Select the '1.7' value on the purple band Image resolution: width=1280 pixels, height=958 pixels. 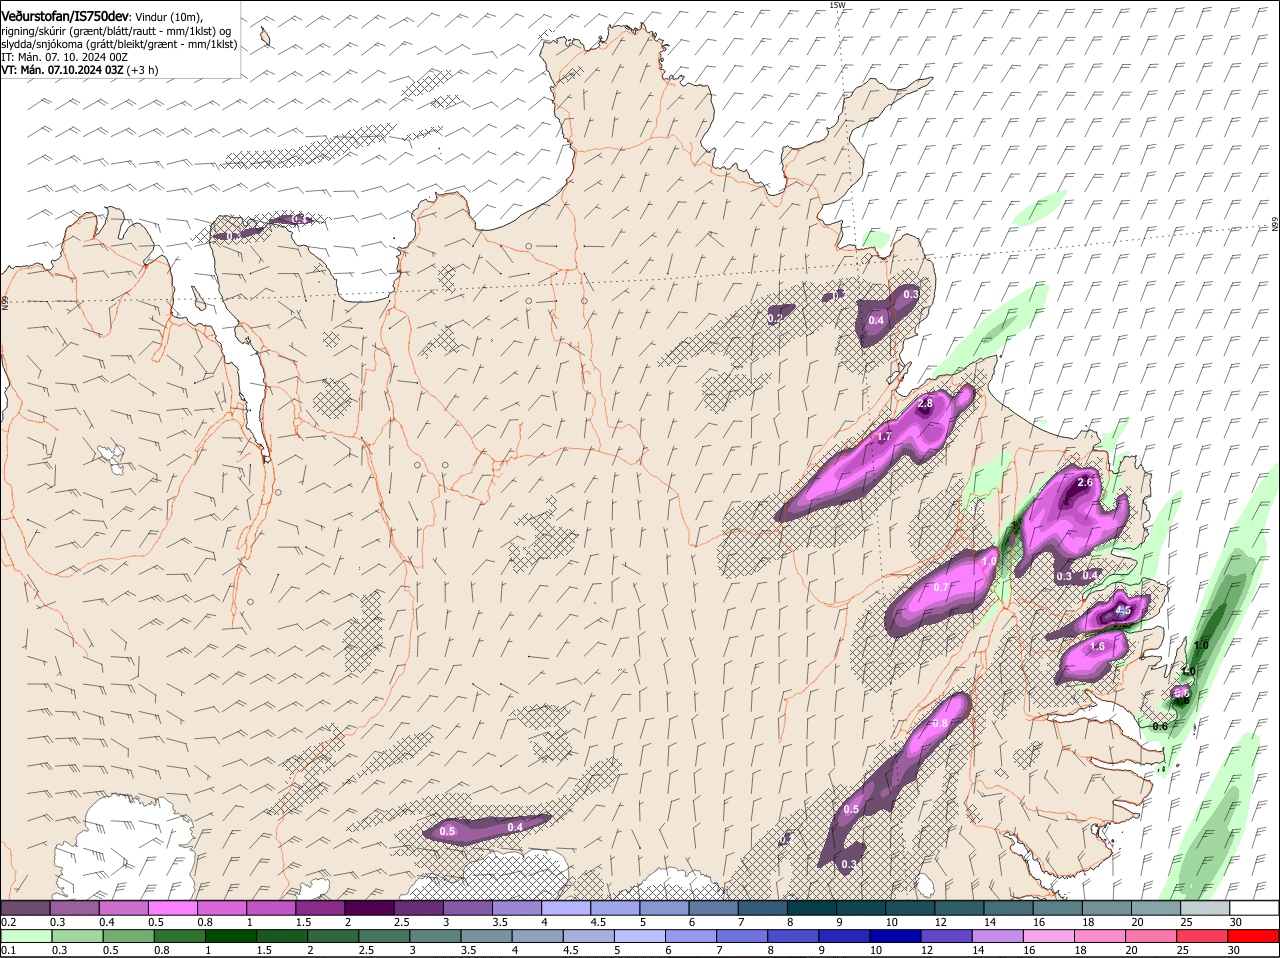tap(884, 437)
